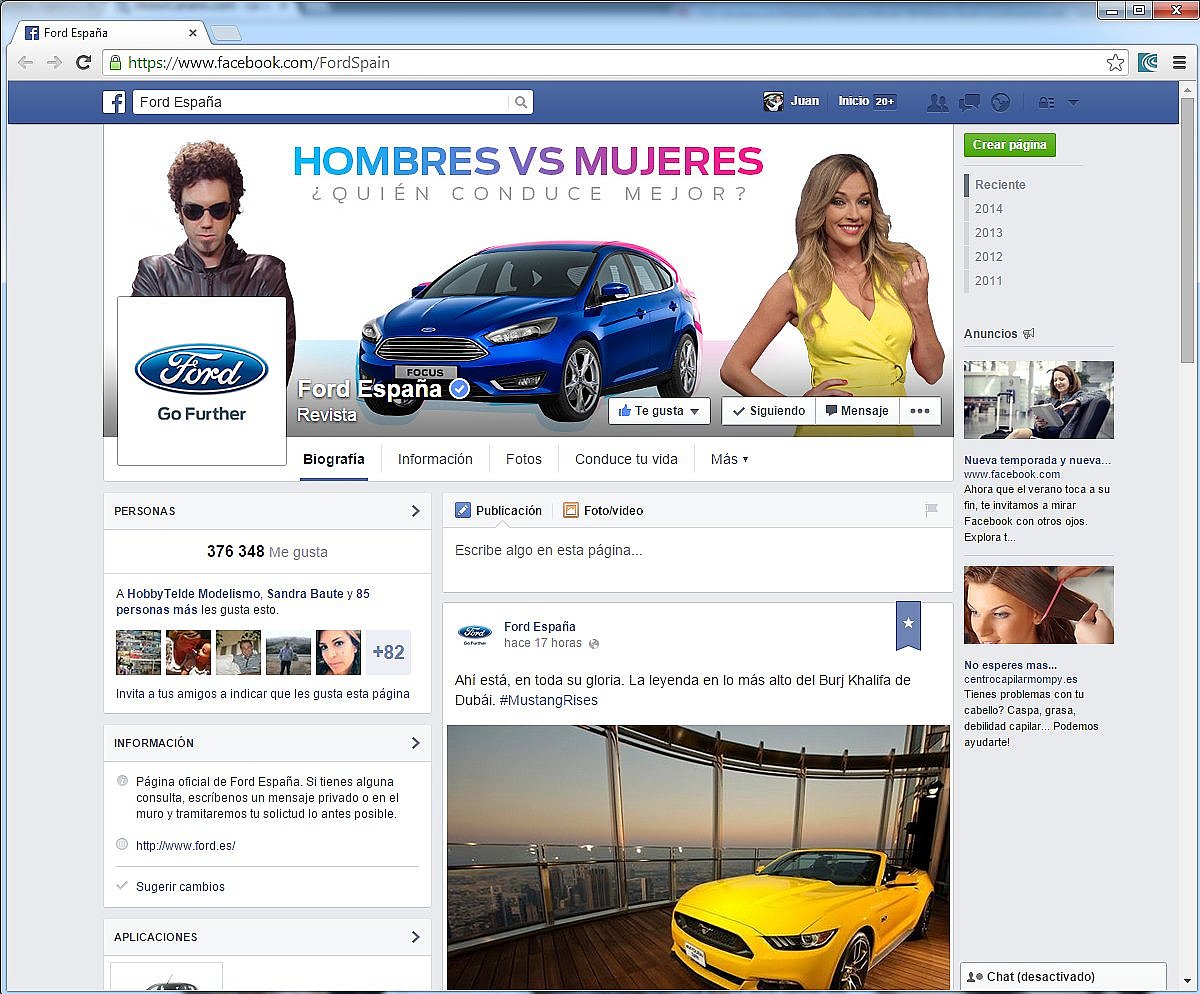
Task: Open the Chat (desactivado) bar
Action: 1063,976
